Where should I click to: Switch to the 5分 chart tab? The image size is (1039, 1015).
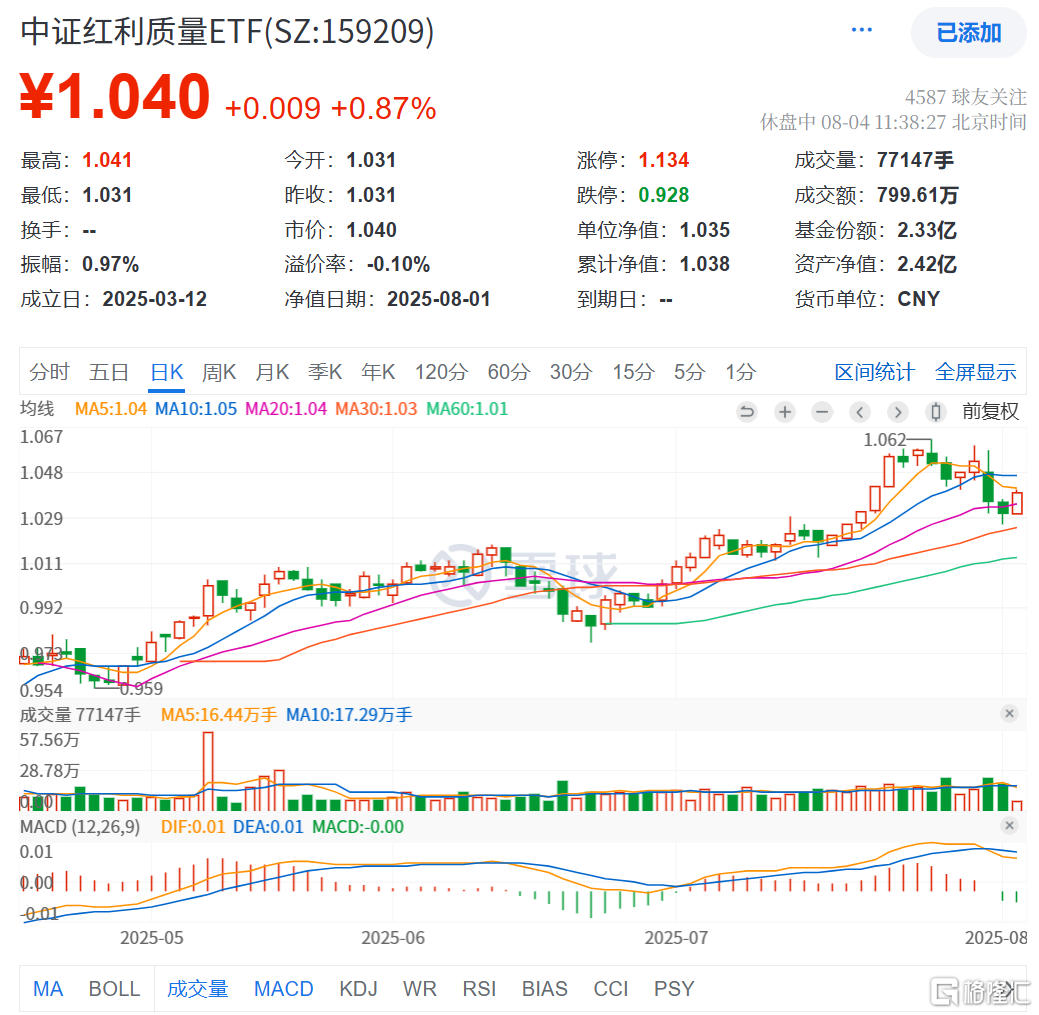(x=689, y=372)
